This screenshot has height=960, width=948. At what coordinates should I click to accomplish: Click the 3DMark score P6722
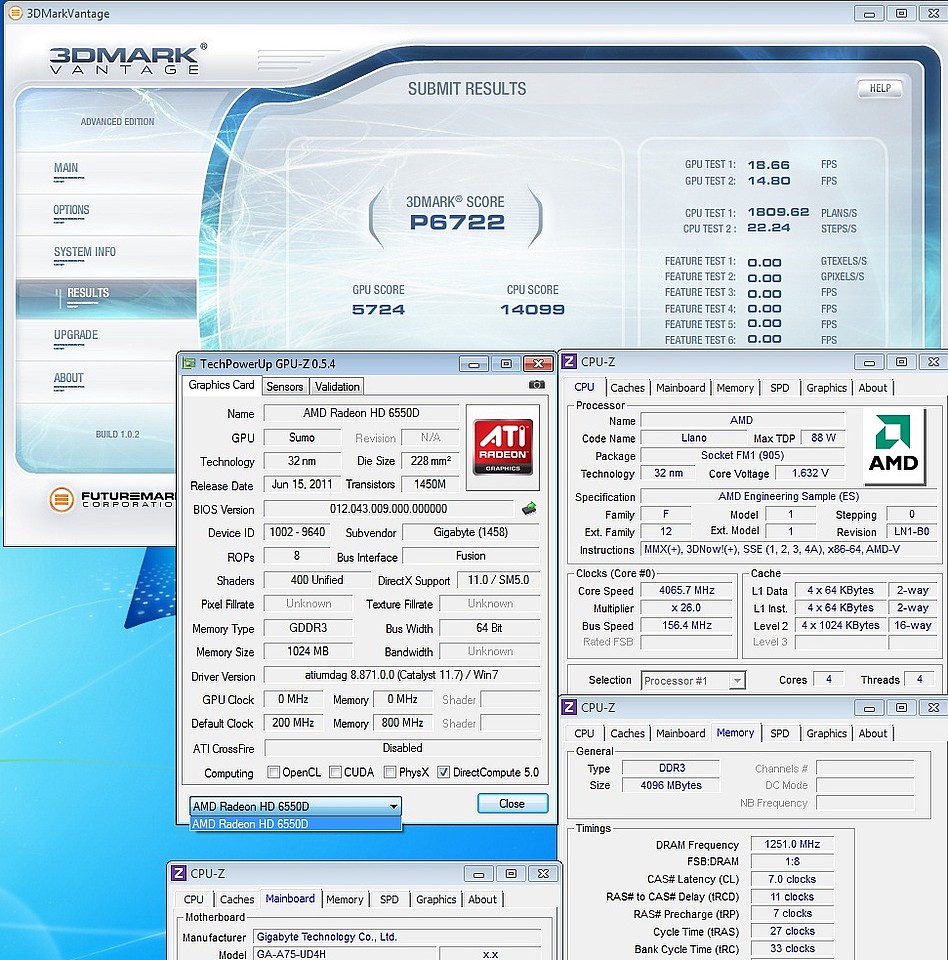[457, 222]
